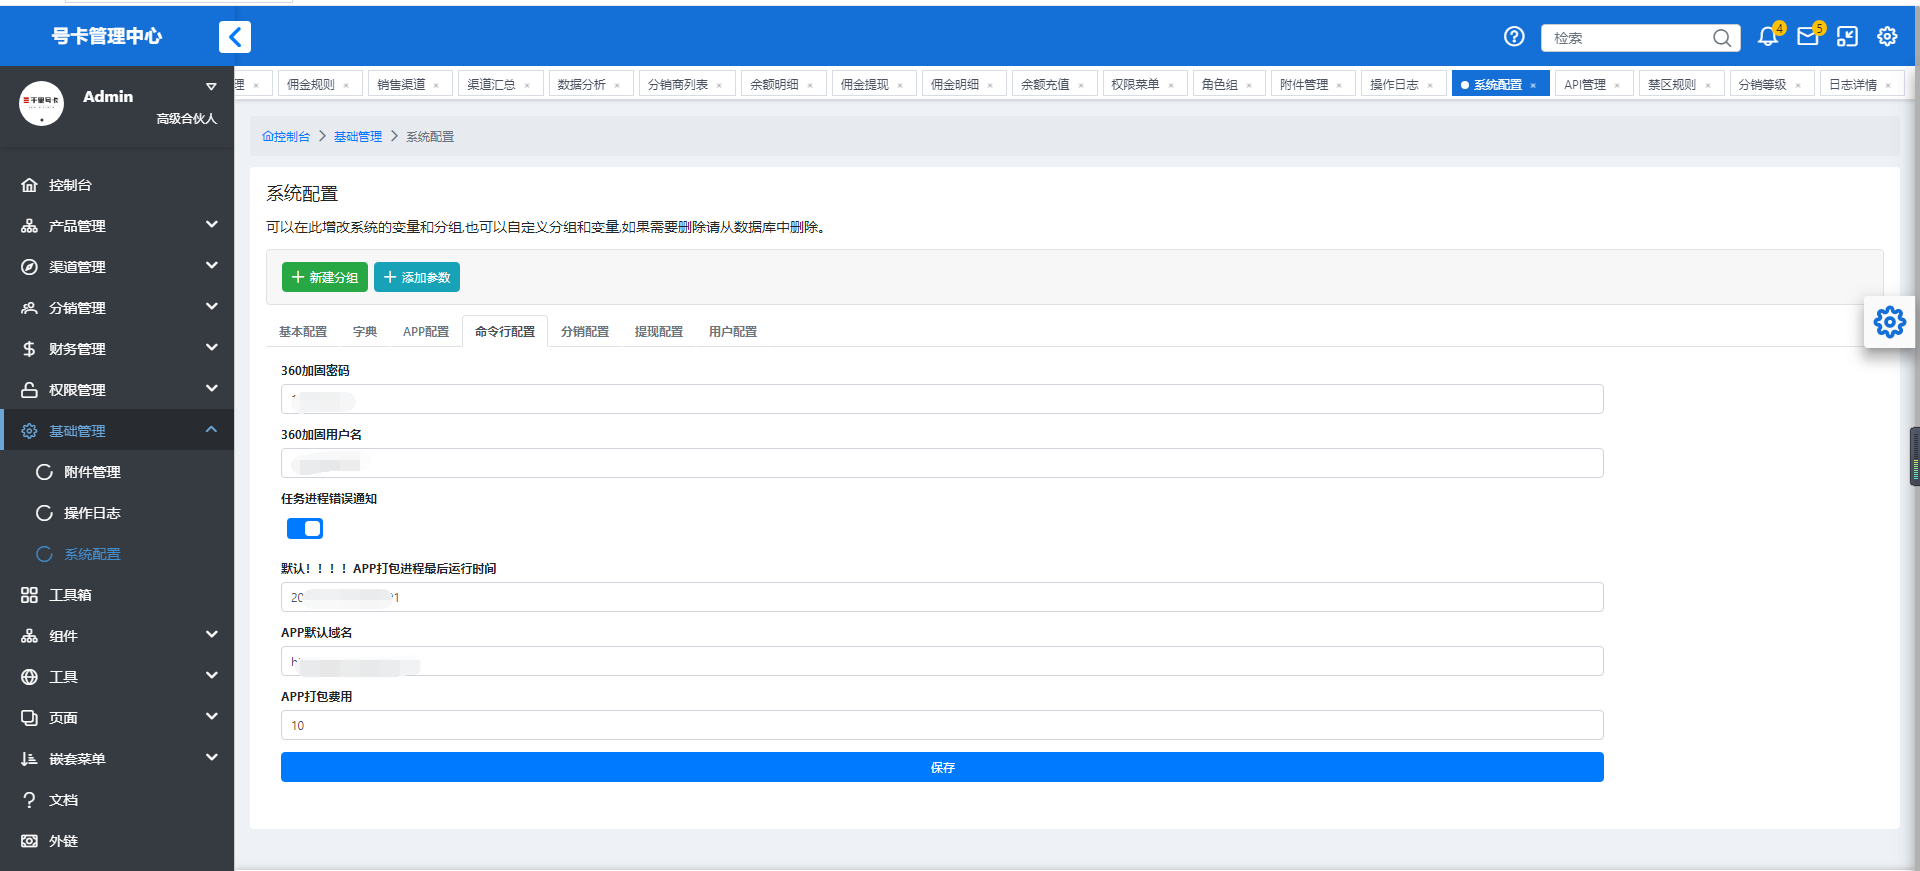Click the blue 保存 button
Image resolution: width=1920 pixels, height=871 pixels.
click(942, 767)
